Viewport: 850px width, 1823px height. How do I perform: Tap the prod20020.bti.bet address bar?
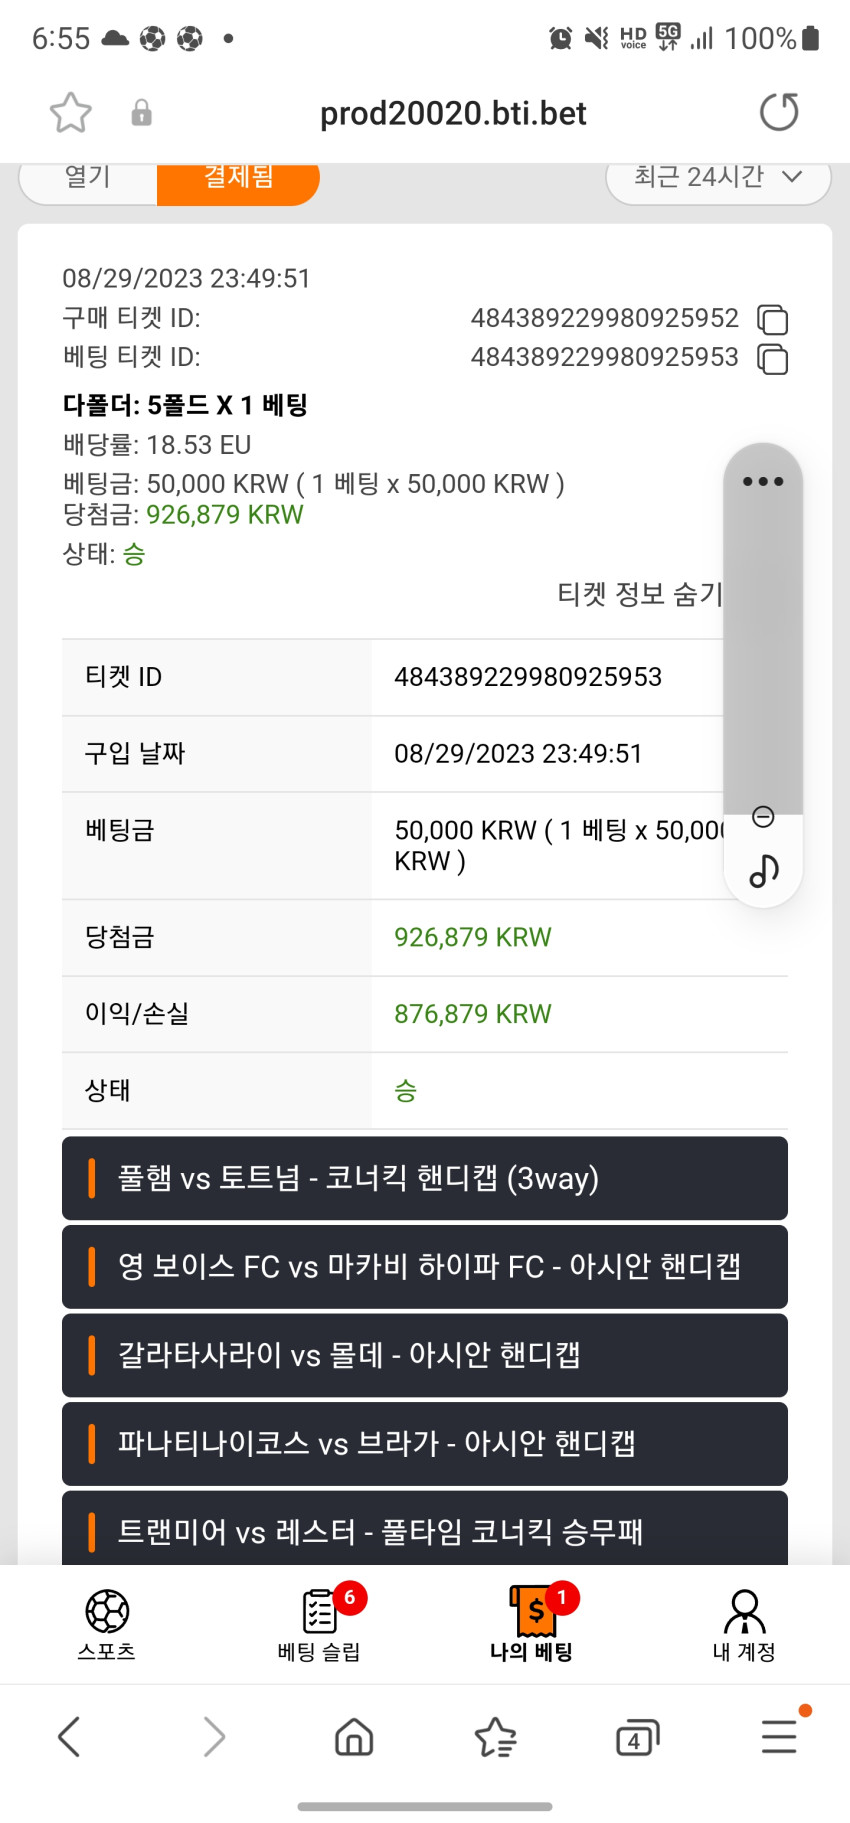click(453, 113)
